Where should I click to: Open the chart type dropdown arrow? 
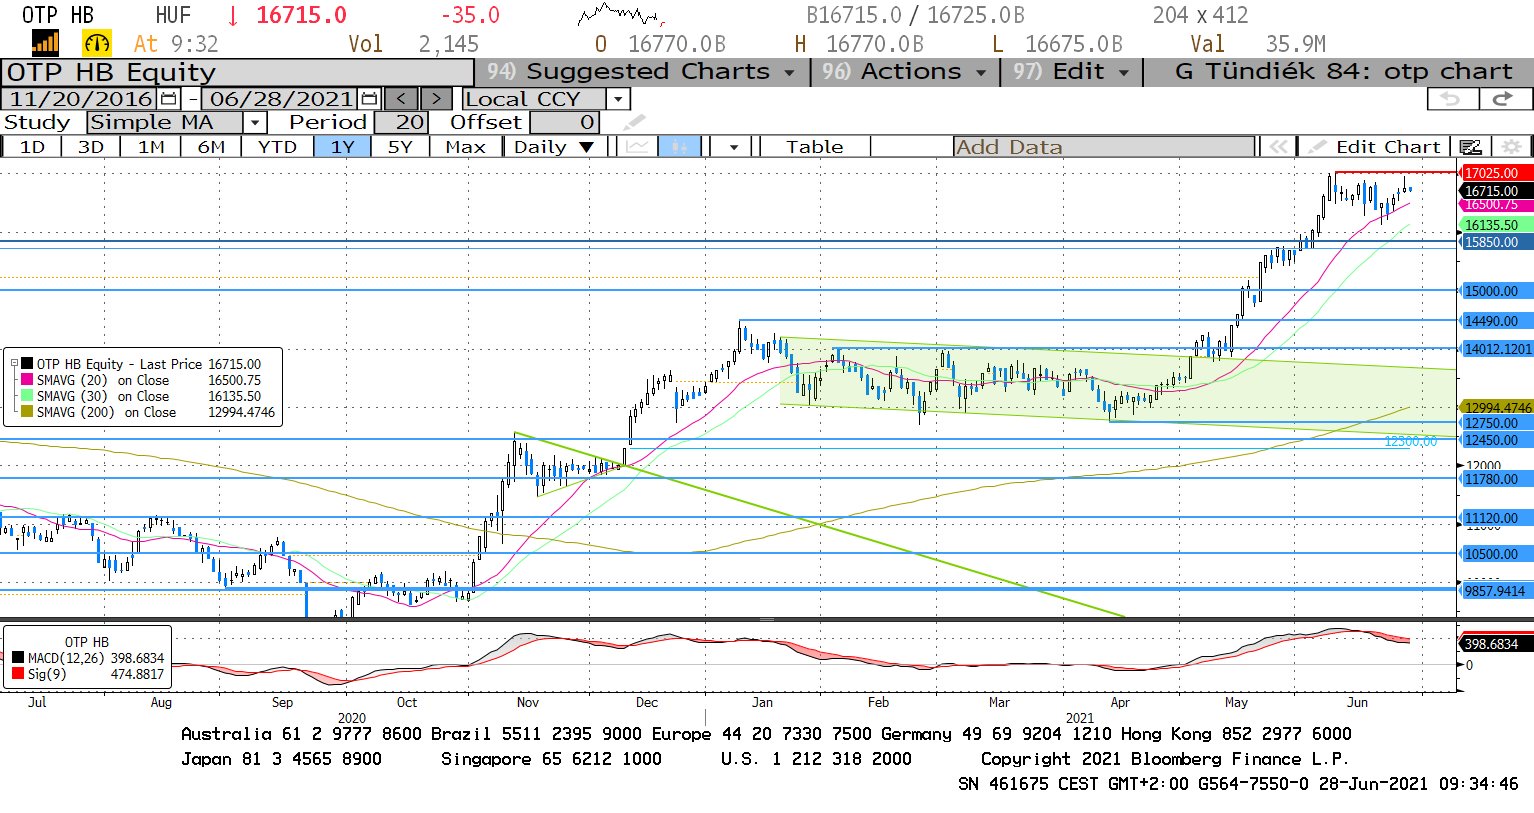pyautogui.click(x=734, y=147)
